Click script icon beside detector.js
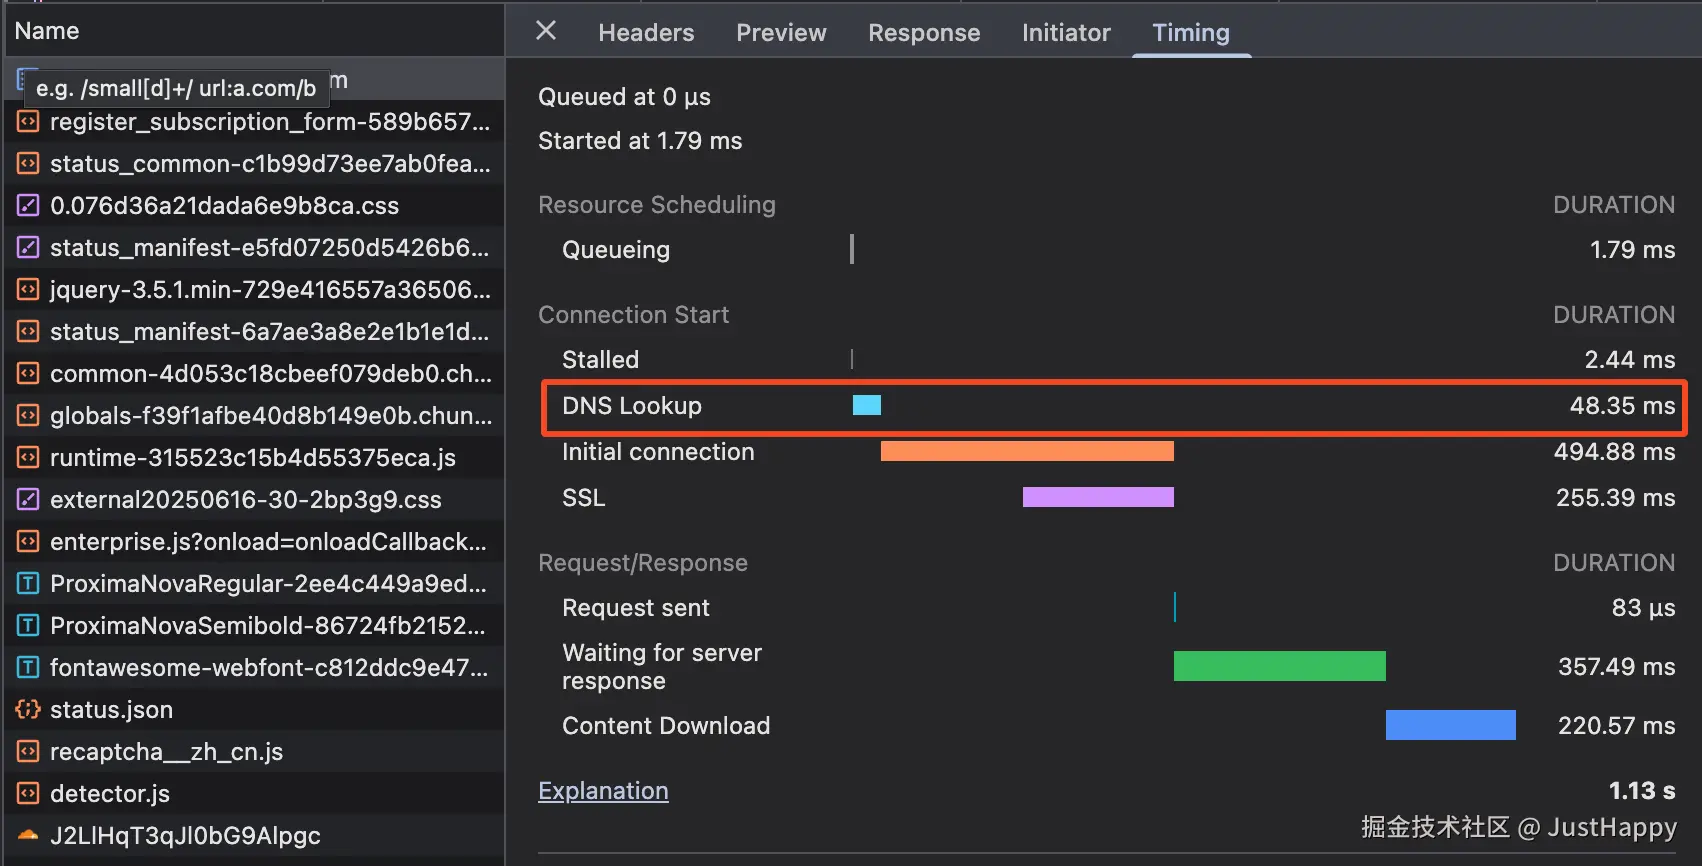Viewport: 1702px width, 866px height. click(x=28, y=794)
